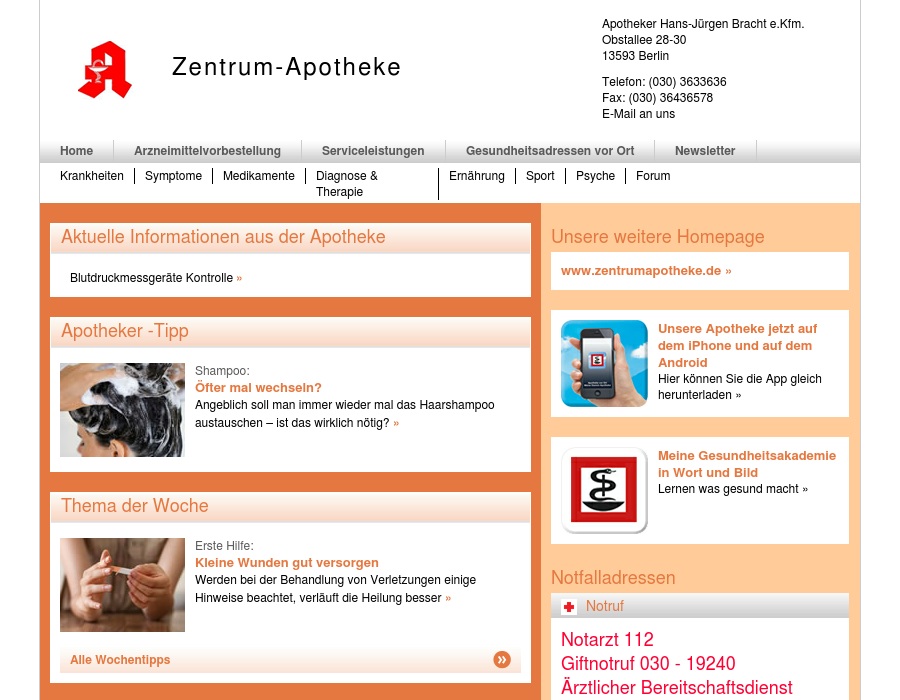Open the Medikamente submenu item

tap(259, 176)
